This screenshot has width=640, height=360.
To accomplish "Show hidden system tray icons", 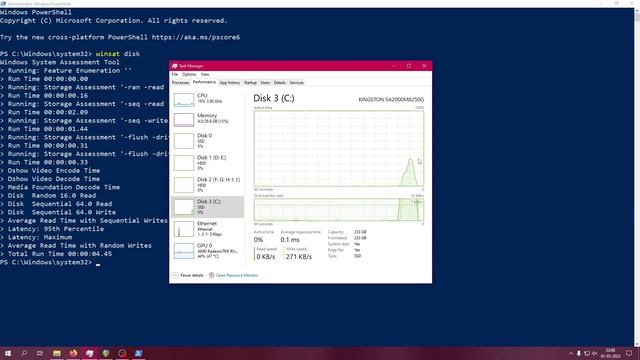I will [571, 353].
